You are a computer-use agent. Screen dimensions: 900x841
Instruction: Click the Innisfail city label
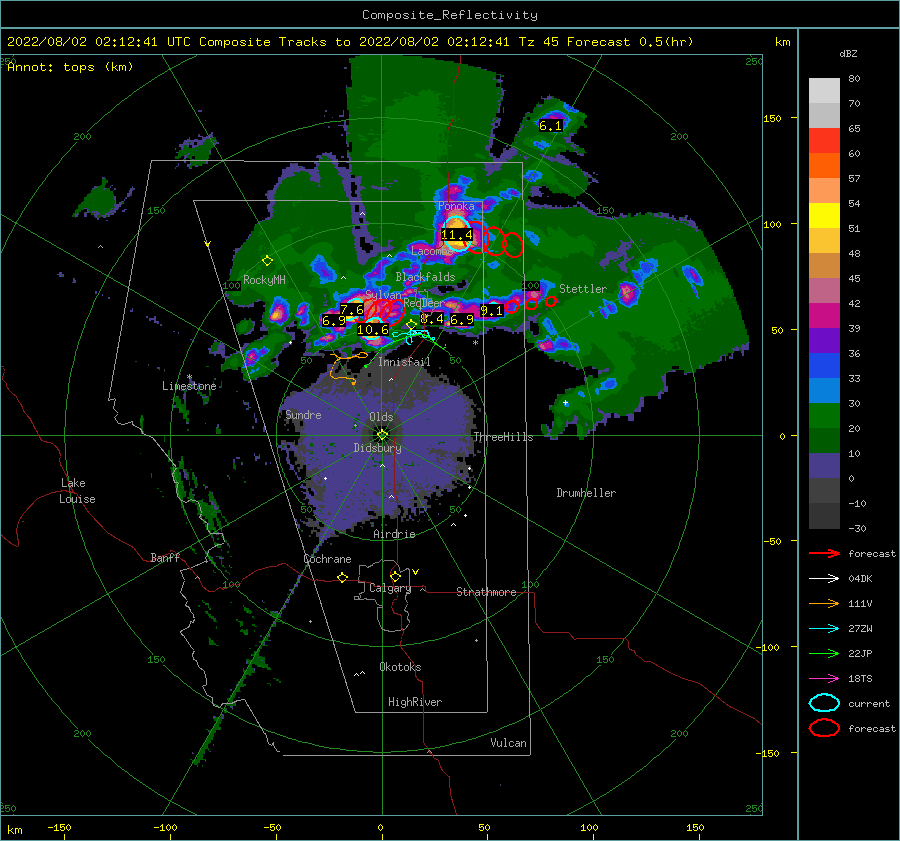coord(404,362)
